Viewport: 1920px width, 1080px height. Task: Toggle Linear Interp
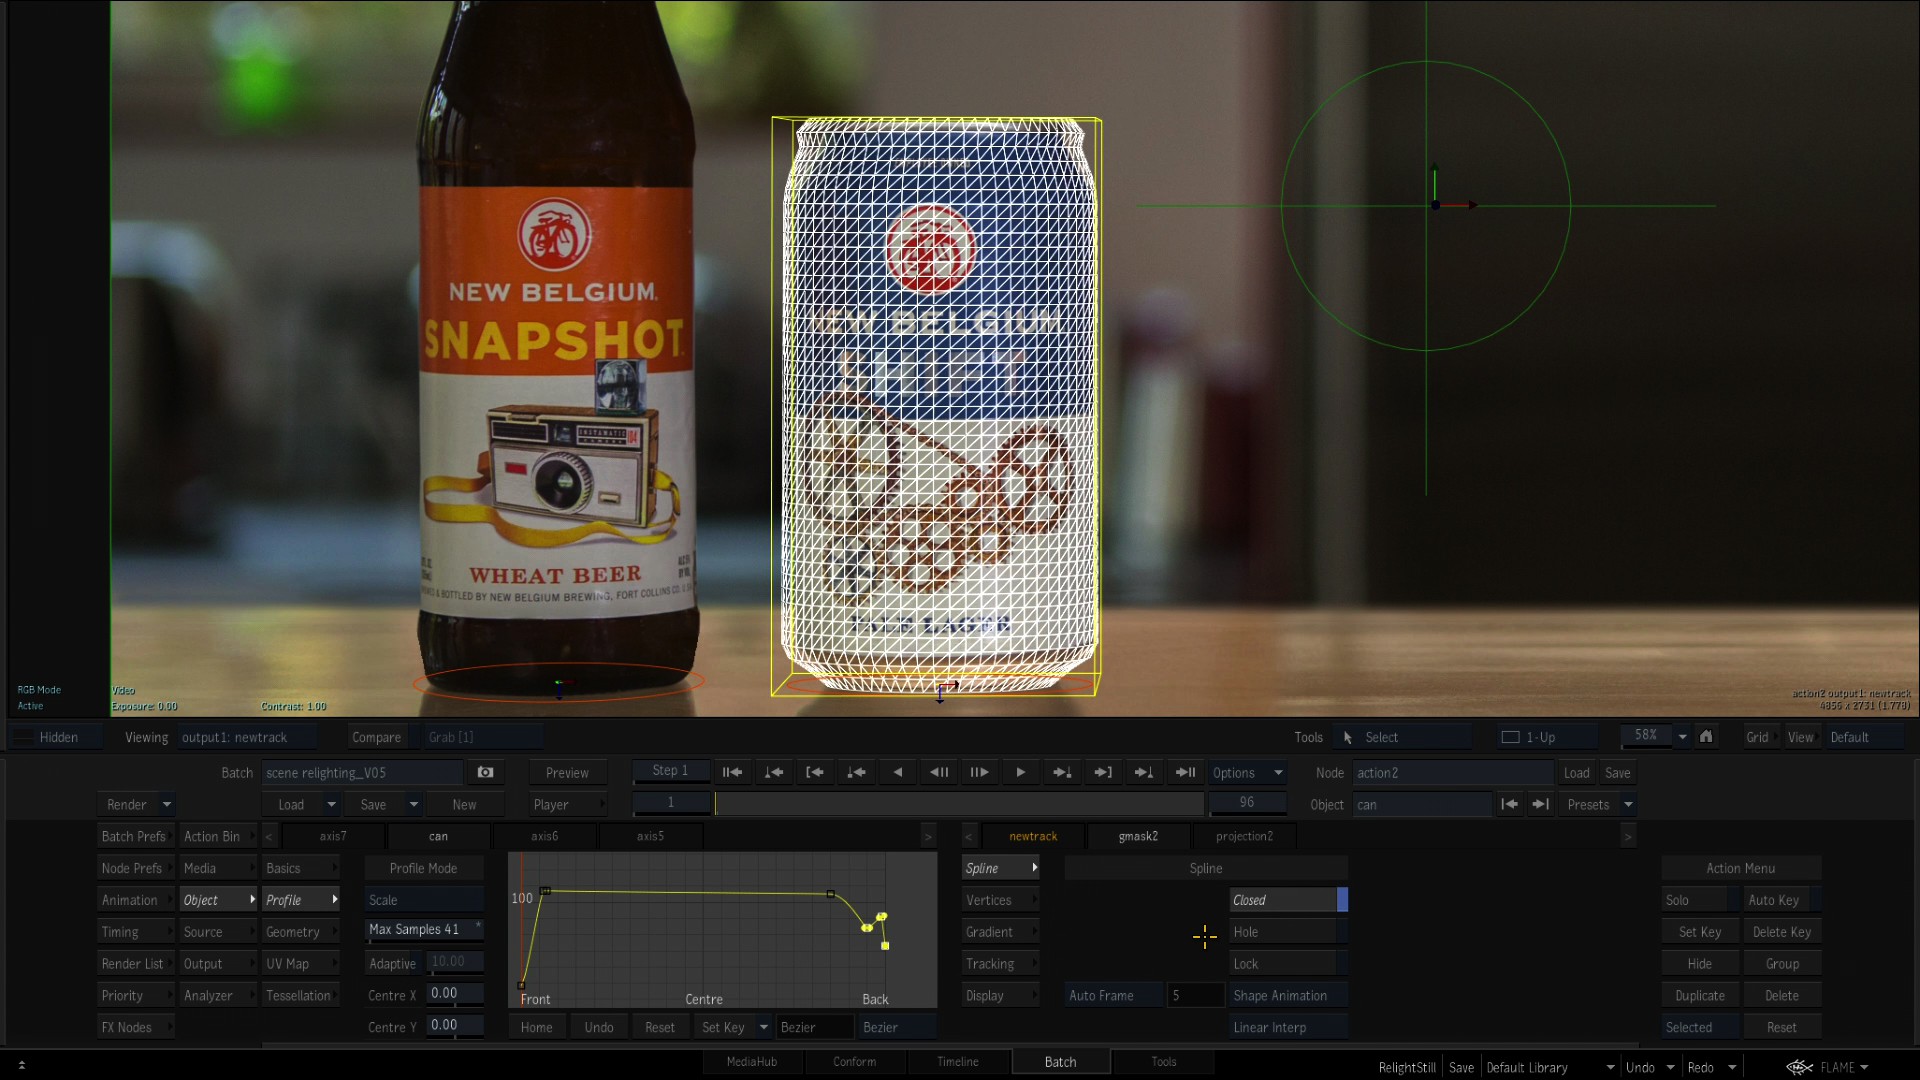1288,1027
